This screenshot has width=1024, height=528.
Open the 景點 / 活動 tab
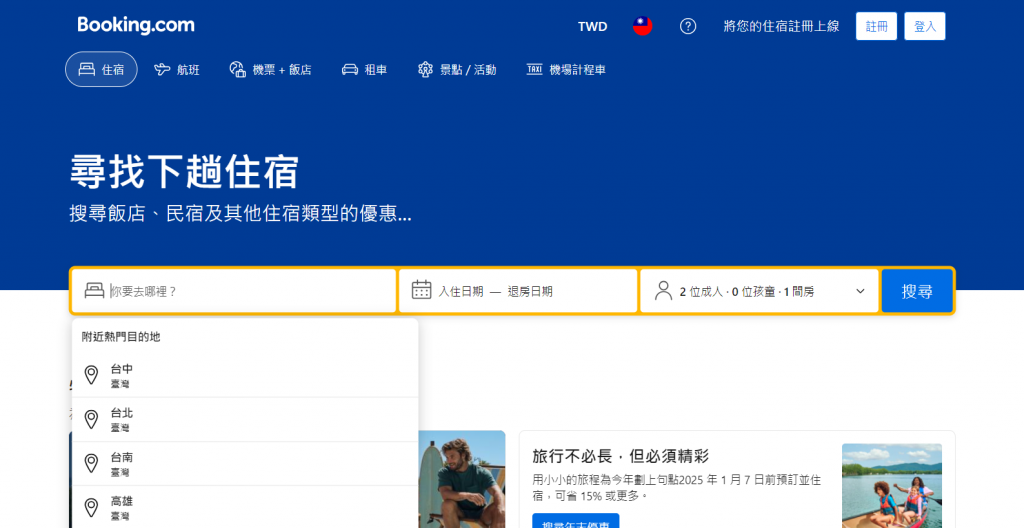(x=457, y=69)
